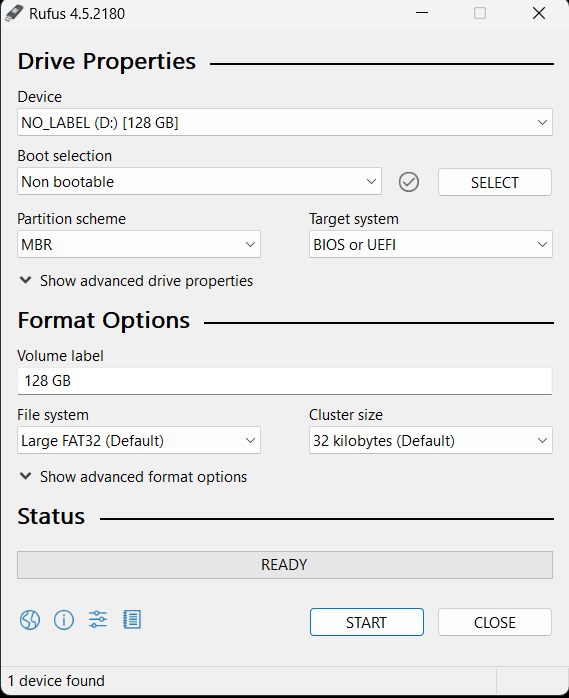Click the Rufus 4.5.2180 title text
This screenshot has height=698, width=569.
point(77,14)
